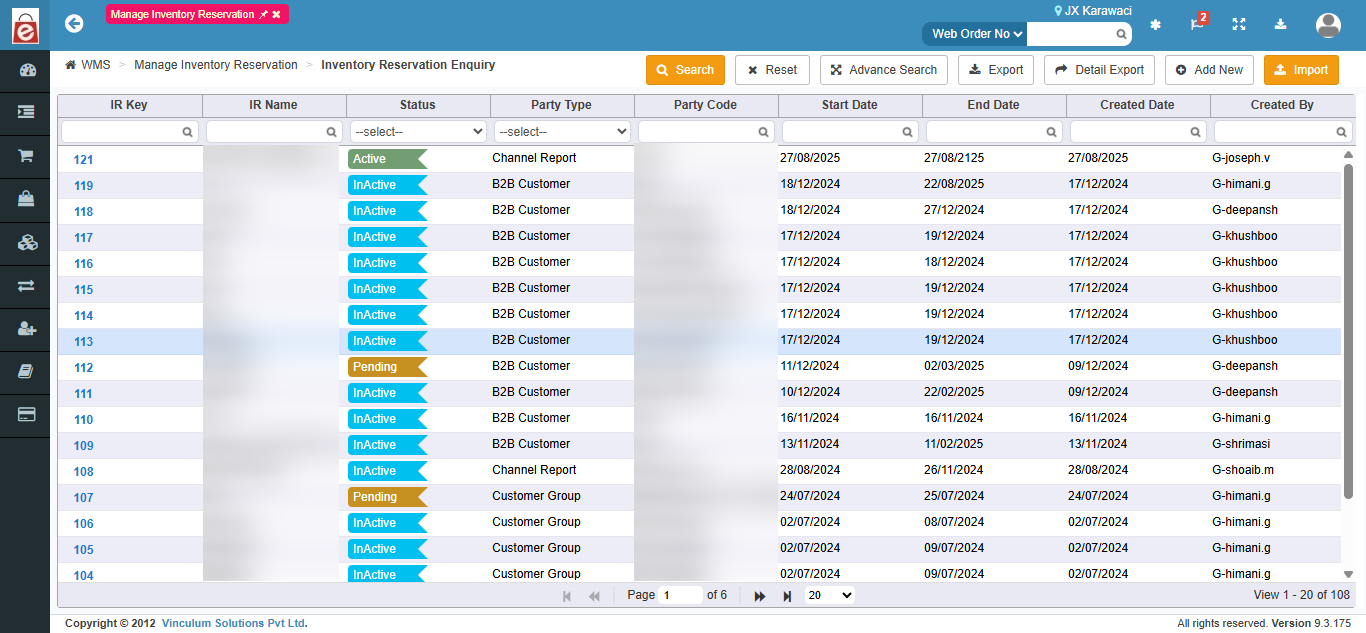Open the Status filter select dropdown
The width and height of the screenshot is (1366, 633).
(x=418, y=131)
